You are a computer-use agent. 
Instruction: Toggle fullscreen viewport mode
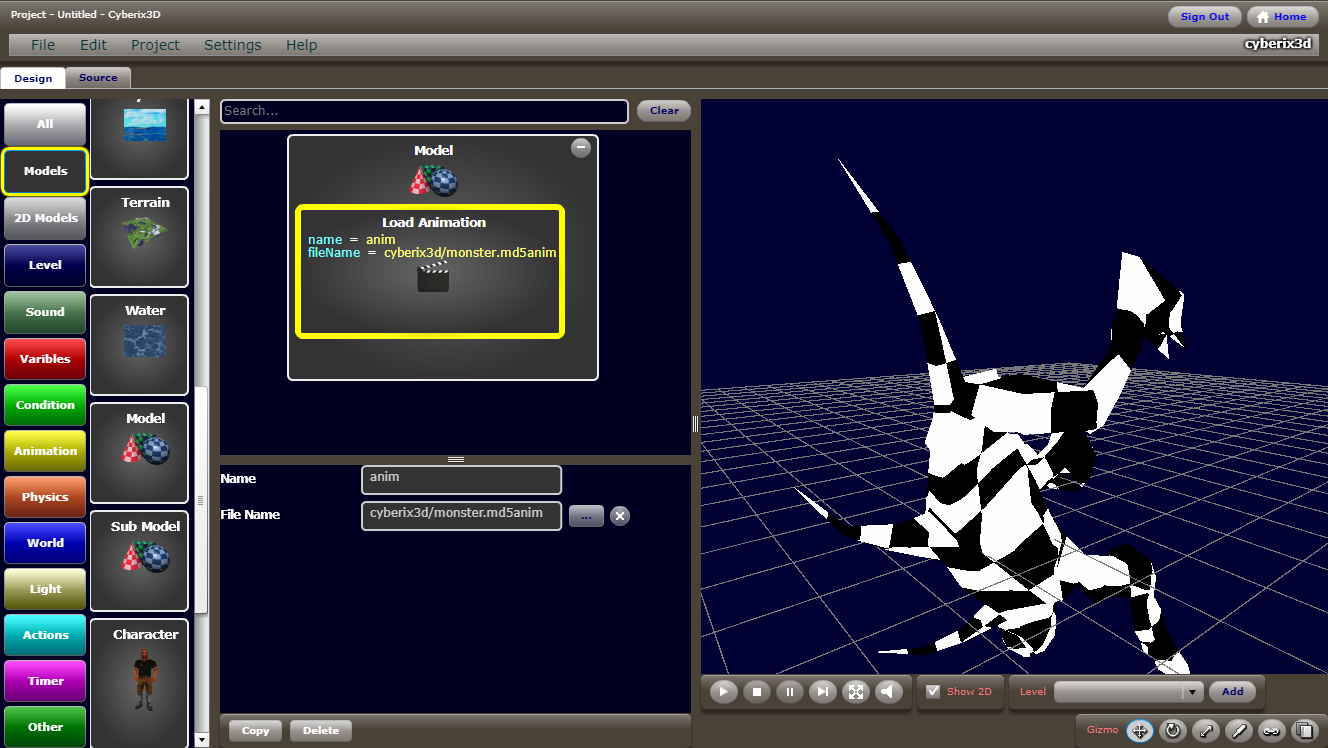pyautogui.click(x=855, y=691)
